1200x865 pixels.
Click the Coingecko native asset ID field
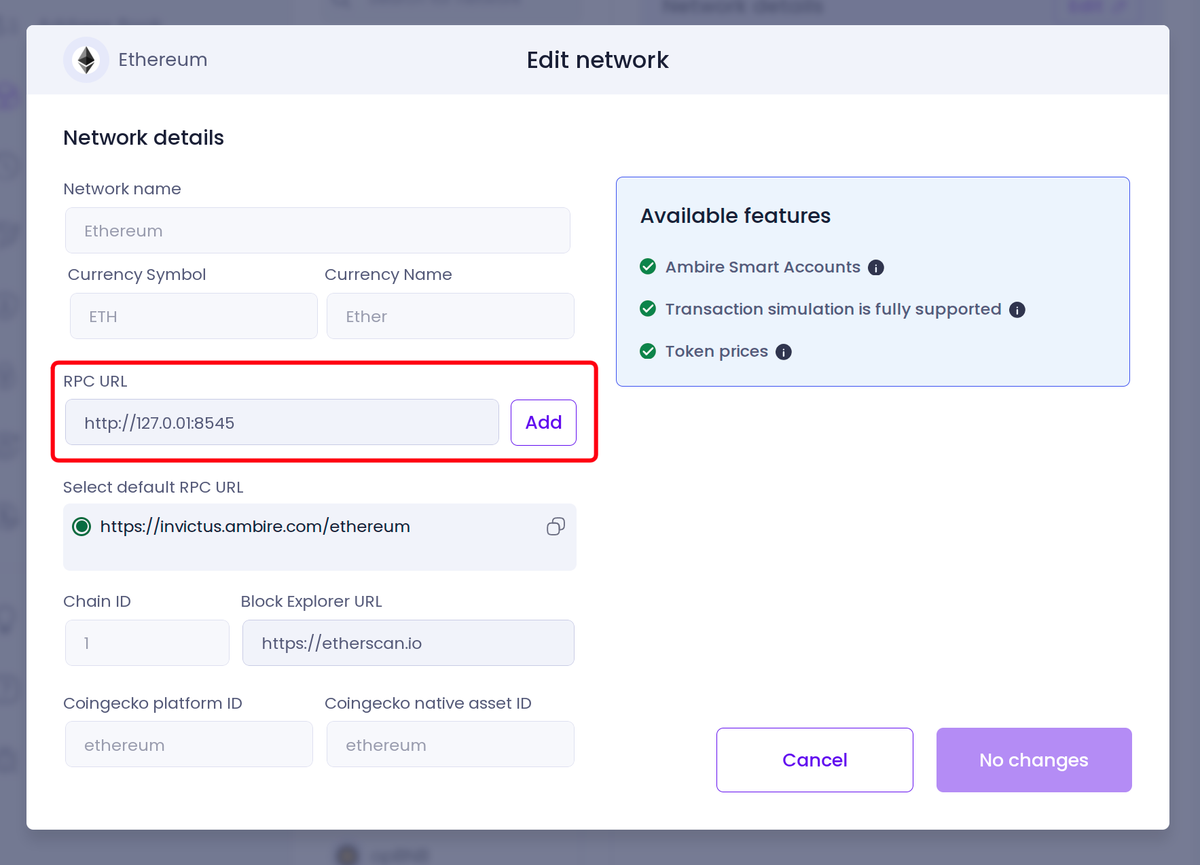pyautogui.click(x=450, y=745)
